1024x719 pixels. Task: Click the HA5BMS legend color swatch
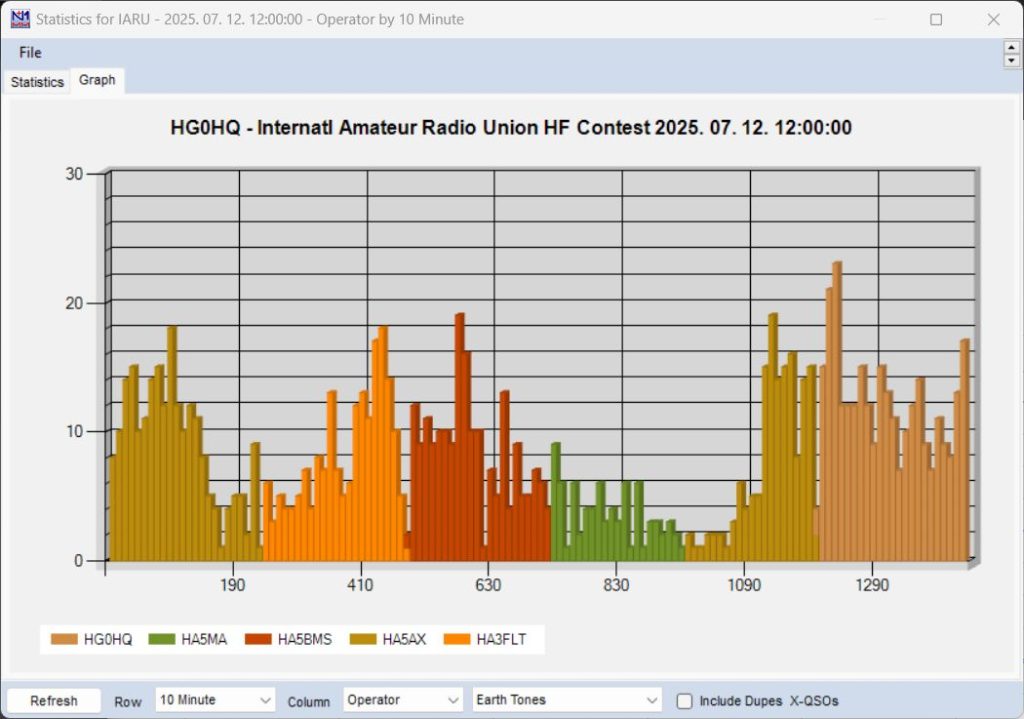pyautogui.click(x=258, y=639)
